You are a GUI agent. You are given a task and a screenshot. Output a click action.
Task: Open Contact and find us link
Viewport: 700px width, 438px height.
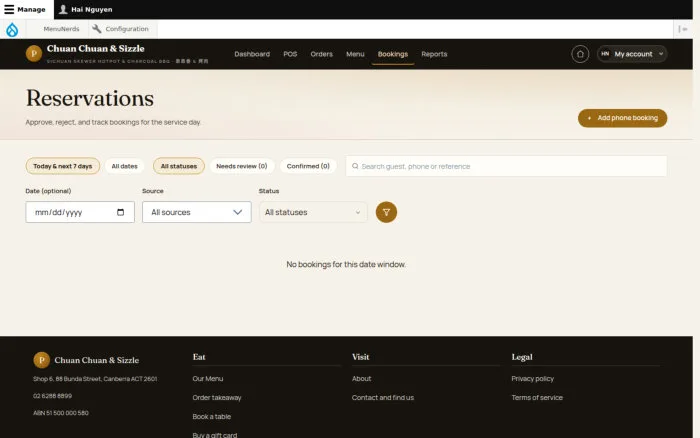pos(383,397)
